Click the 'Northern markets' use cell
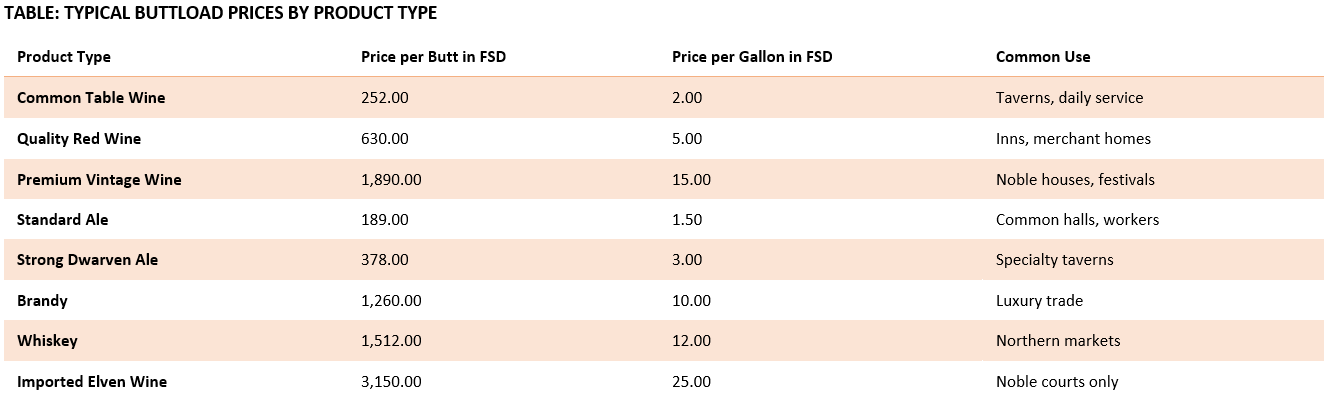 (x=1058, y=341)
